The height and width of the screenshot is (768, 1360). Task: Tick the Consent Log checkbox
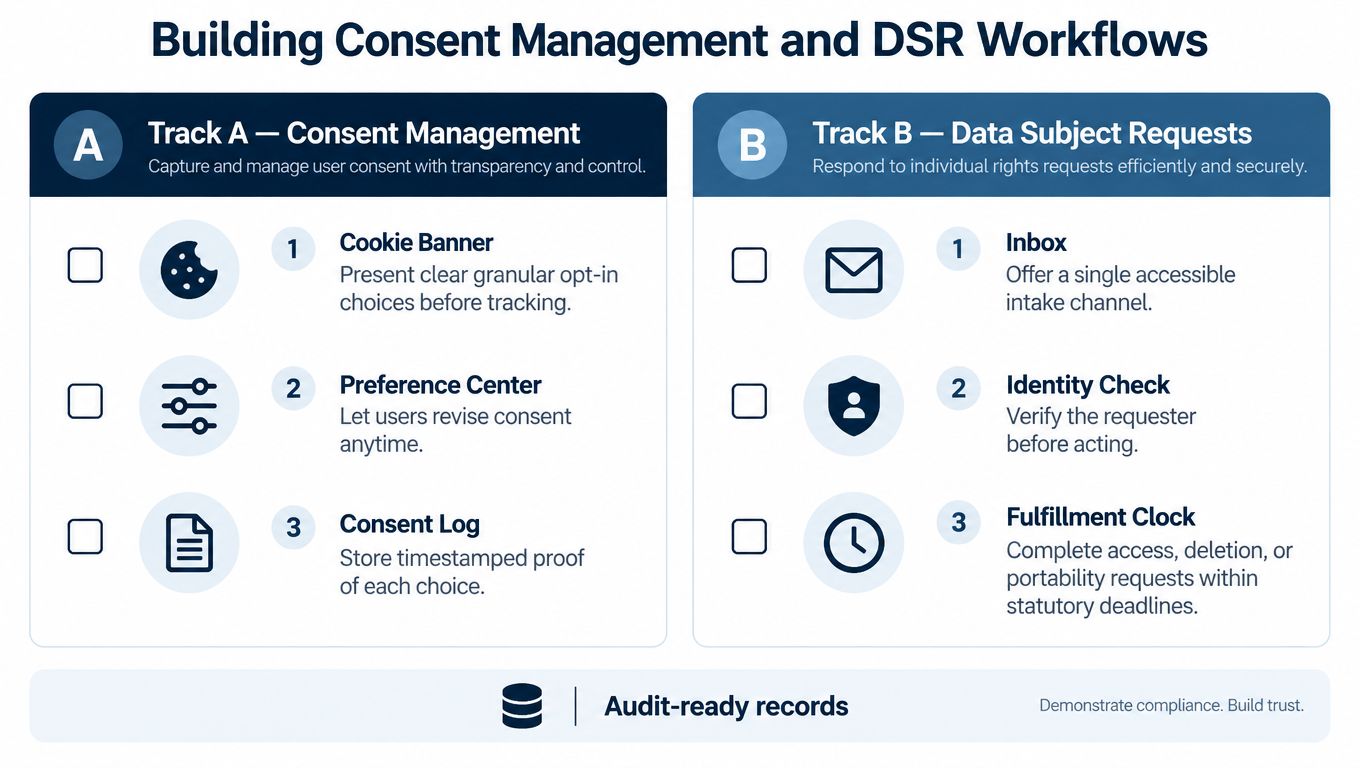pyautogui.click(x=85, y=537)
